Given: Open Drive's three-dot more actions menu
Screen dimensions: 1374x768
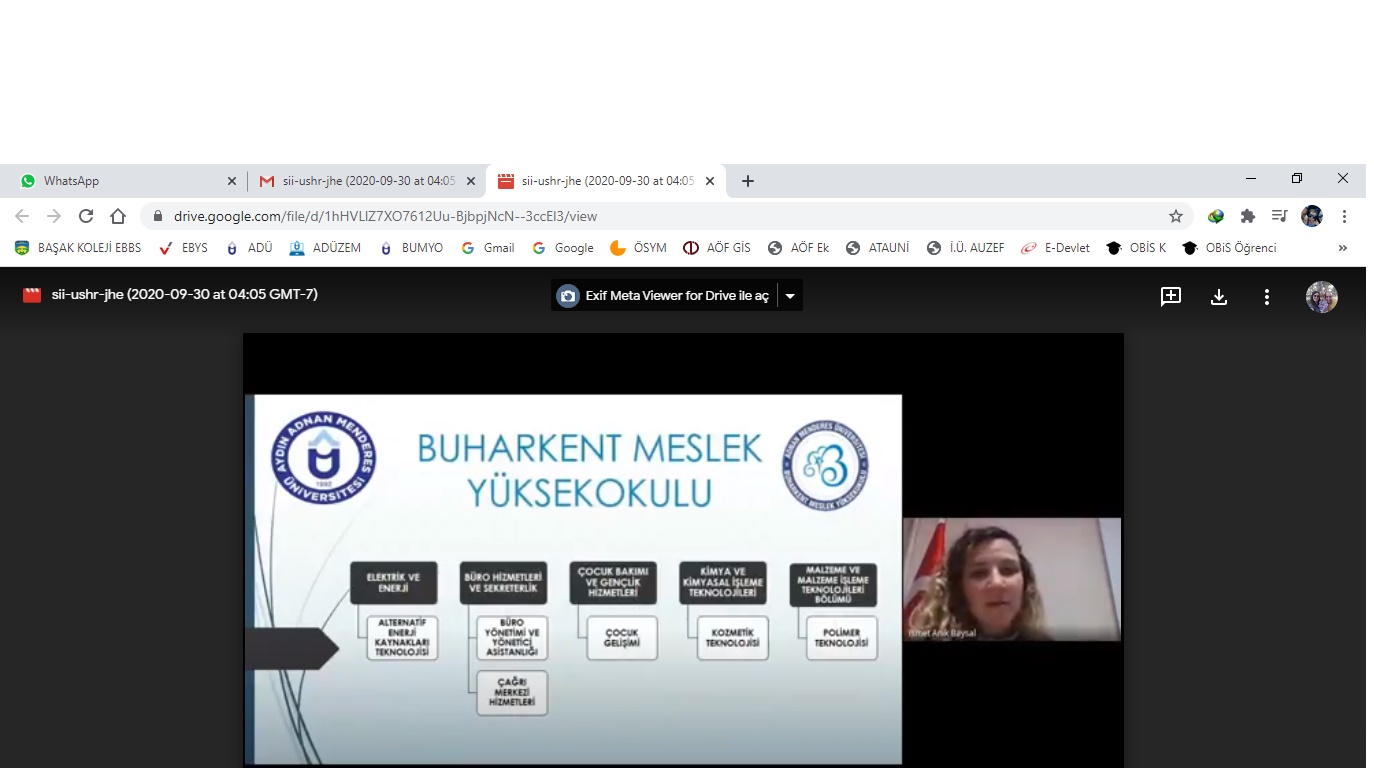Looking at the screenshot, I should [1266, 296].
